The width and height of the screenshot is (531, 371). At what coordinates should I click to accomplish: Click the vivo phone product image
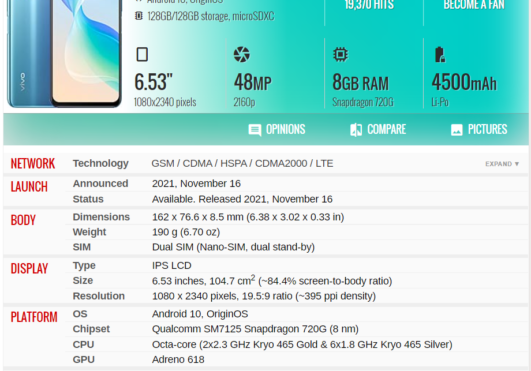[x=64, y=53]
